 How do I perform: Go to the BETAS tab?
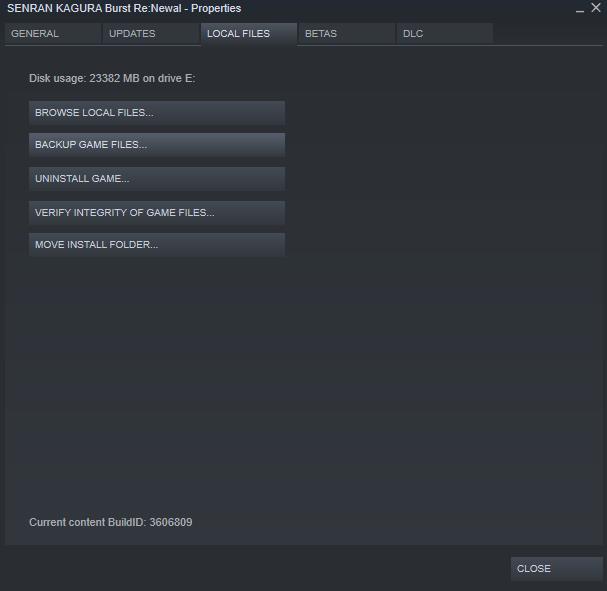[347, 34]
